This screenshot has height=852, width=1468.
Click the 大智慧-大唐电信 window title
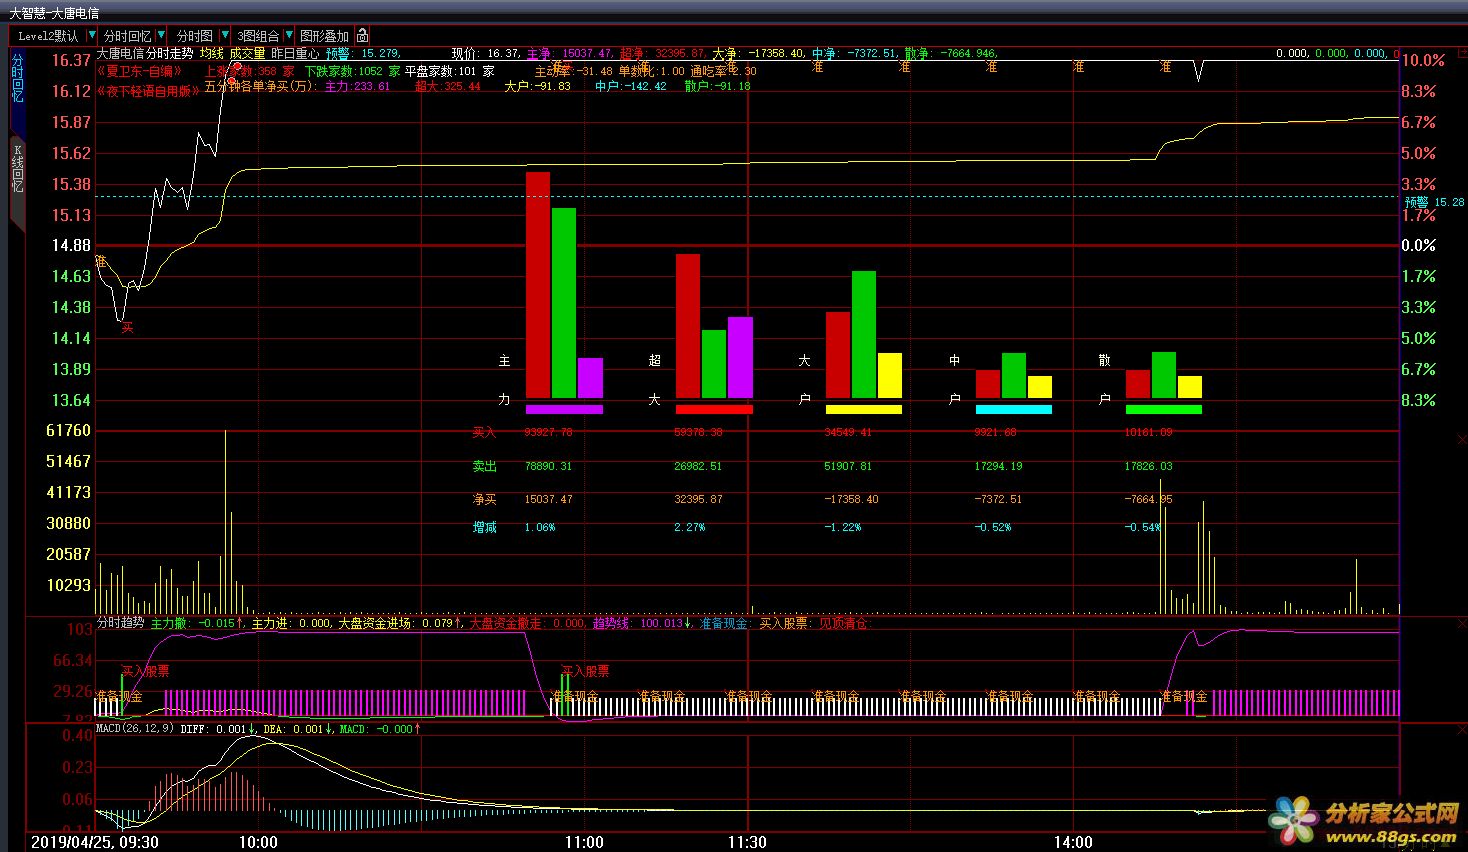pyautogui.click(x=54, y=13)
